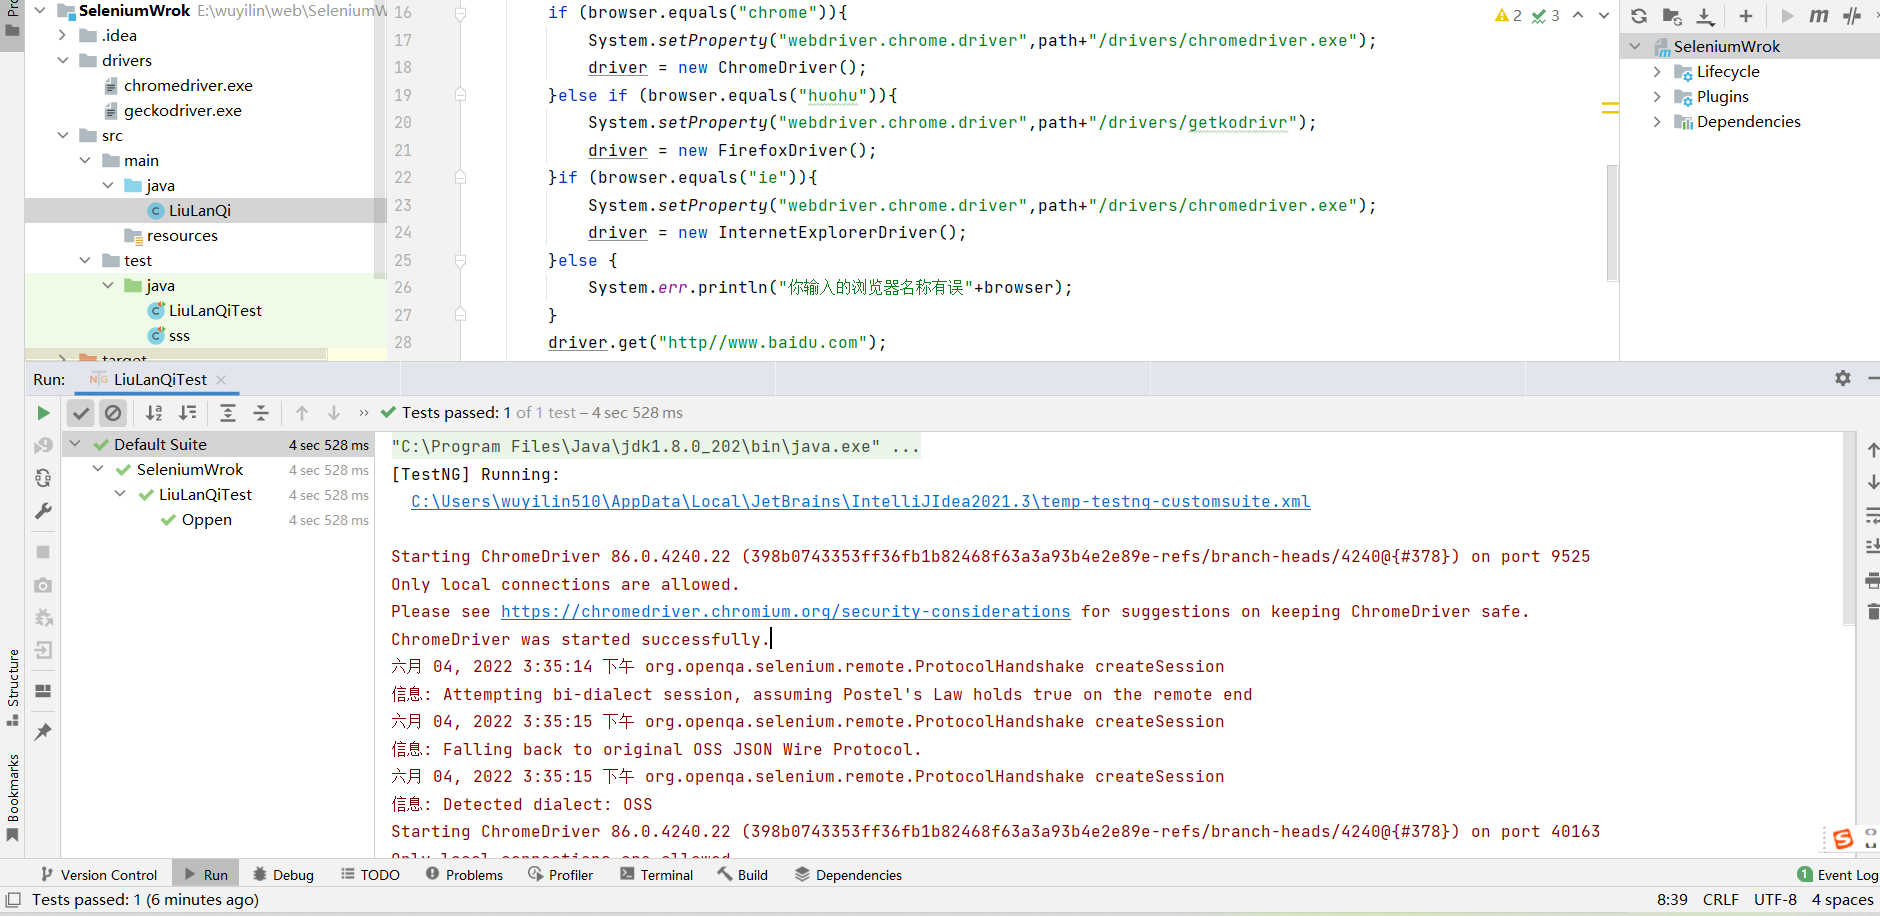Click the Exit icon in Run sidebar
Screen dimensions: 1880x916
point(43,651)
